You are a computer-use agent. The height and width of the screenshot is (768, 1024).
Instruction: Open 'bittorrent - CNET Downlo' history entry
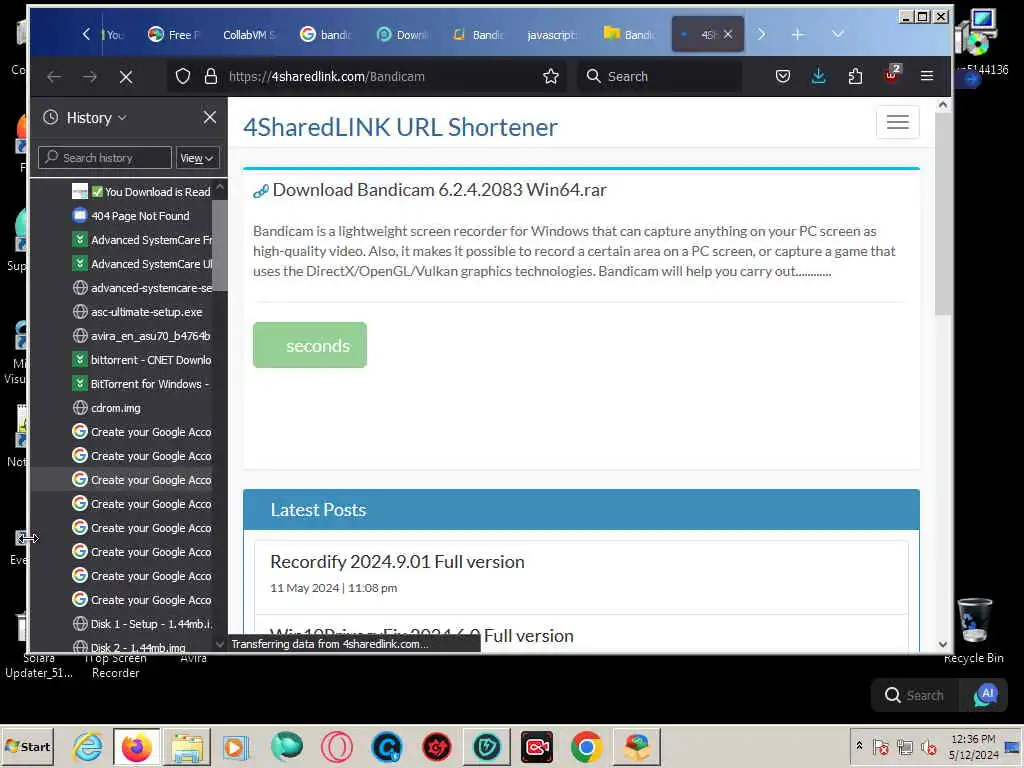click(140, 360)
